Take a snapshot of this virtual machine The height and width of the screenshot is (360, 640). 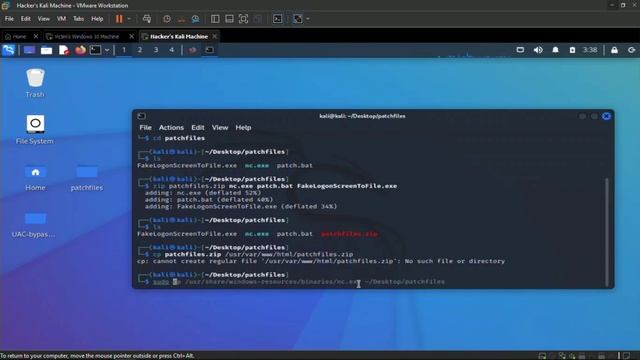[167, 19]
